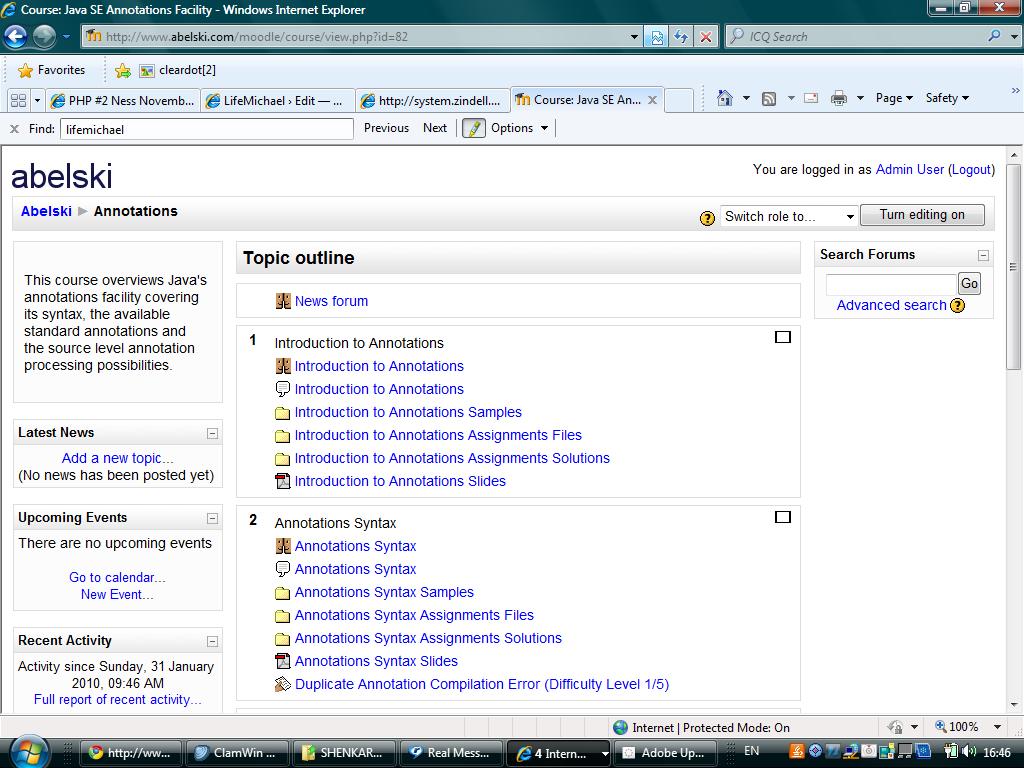Click help icon next to Advanced search
Viewport: 1024px width, 768px height.
point(957,305)
